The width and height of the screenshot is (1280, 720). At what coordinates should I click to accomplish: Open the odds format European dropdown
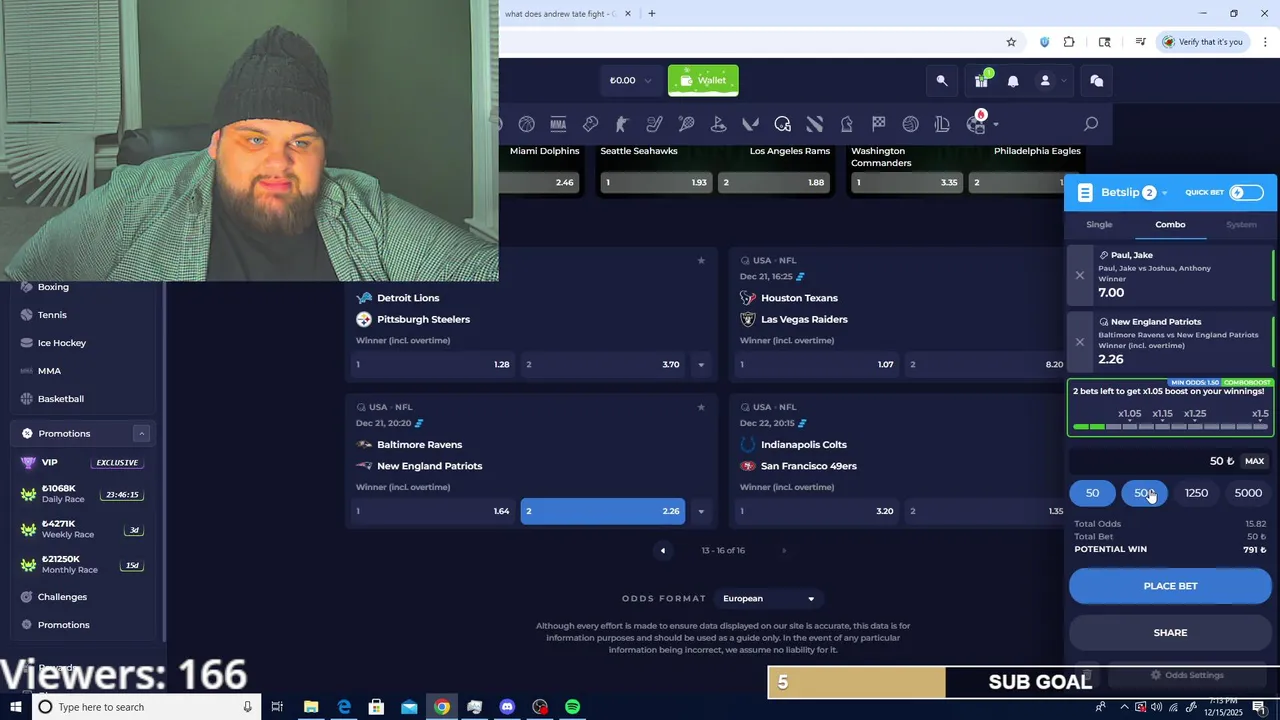[768, 599]
